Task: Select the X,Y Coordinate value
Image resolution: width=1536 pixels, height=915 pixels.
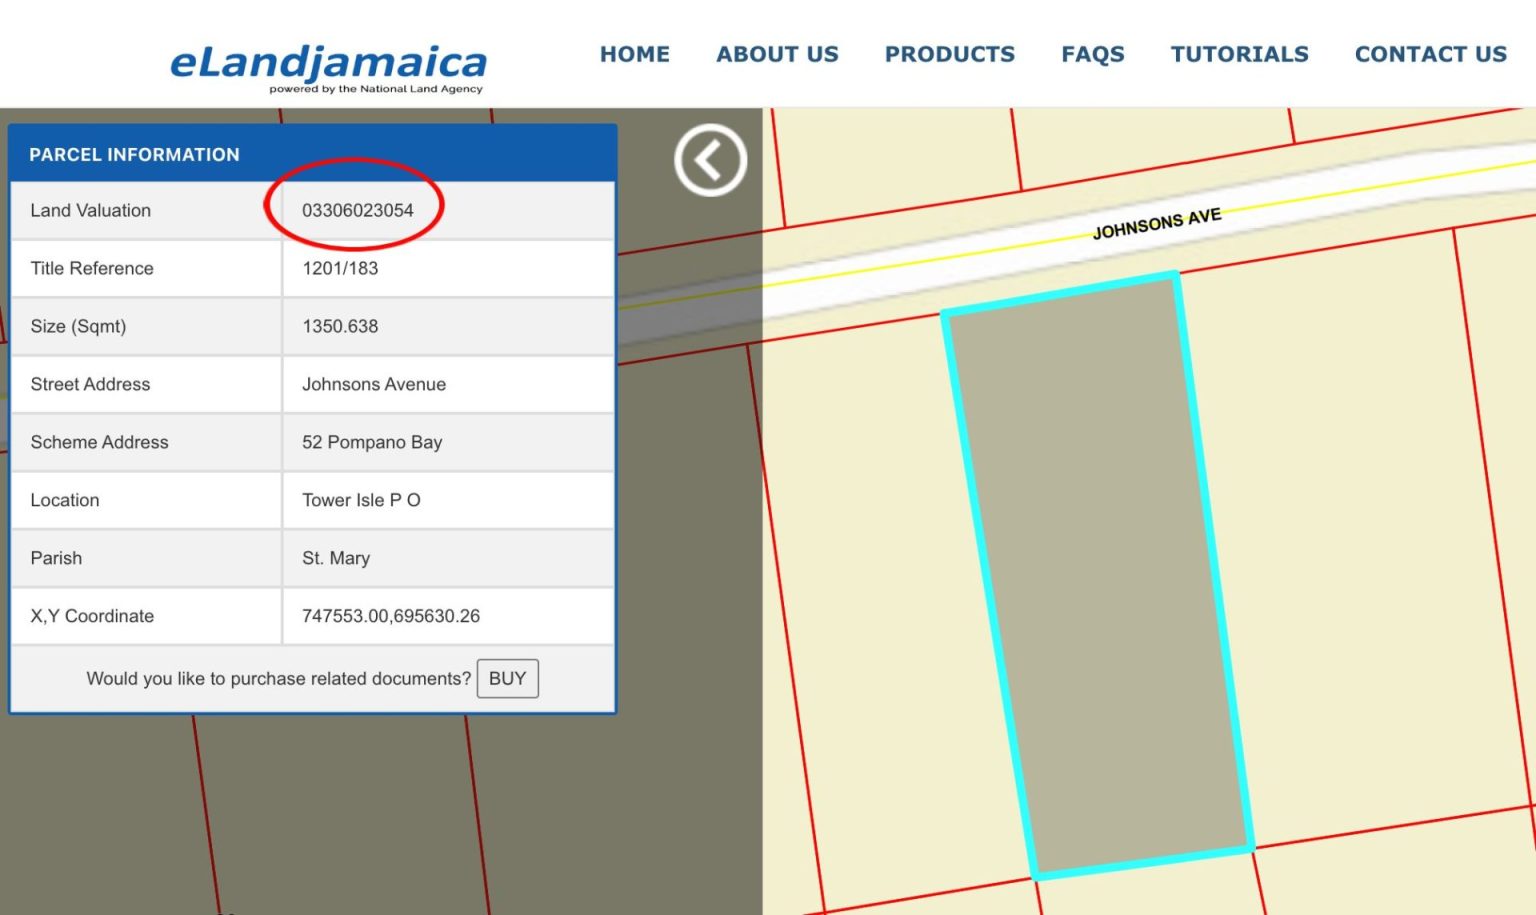Action: click(x=391, y=616)
